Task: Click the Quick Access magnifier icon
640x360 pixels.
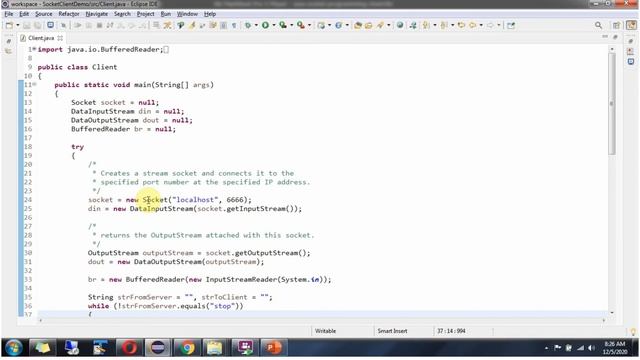Action: tap(598, 25)
